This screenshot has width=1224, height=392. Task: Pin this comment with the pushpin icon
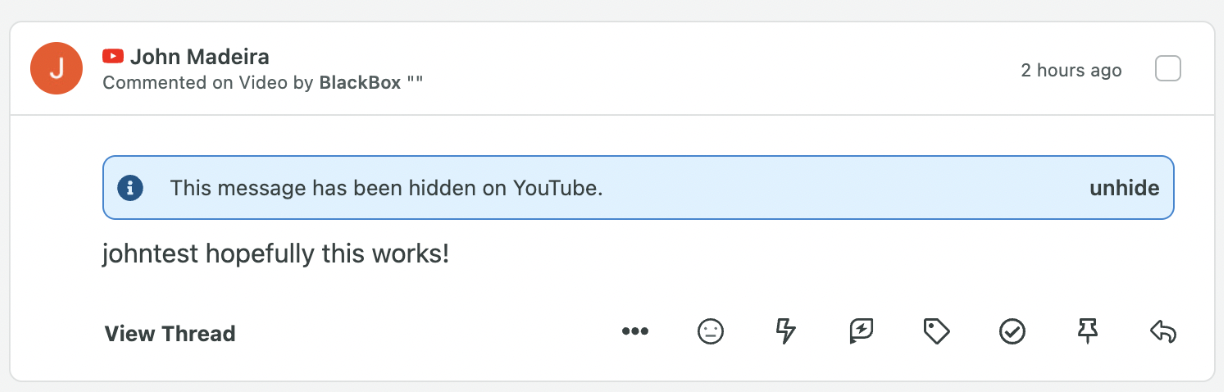[x=1088, y=332]
